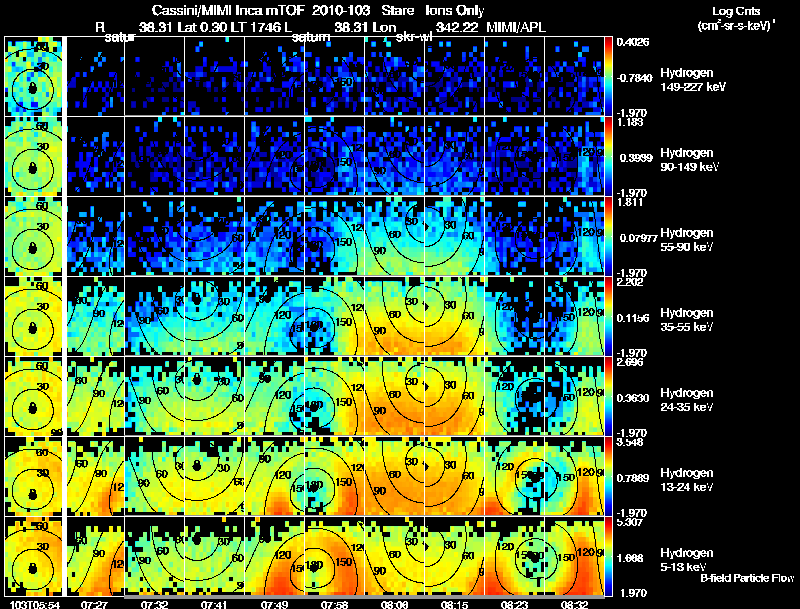
Task: Click the Hydrogen 90-149 keV color bar
Action: [608, 156]
